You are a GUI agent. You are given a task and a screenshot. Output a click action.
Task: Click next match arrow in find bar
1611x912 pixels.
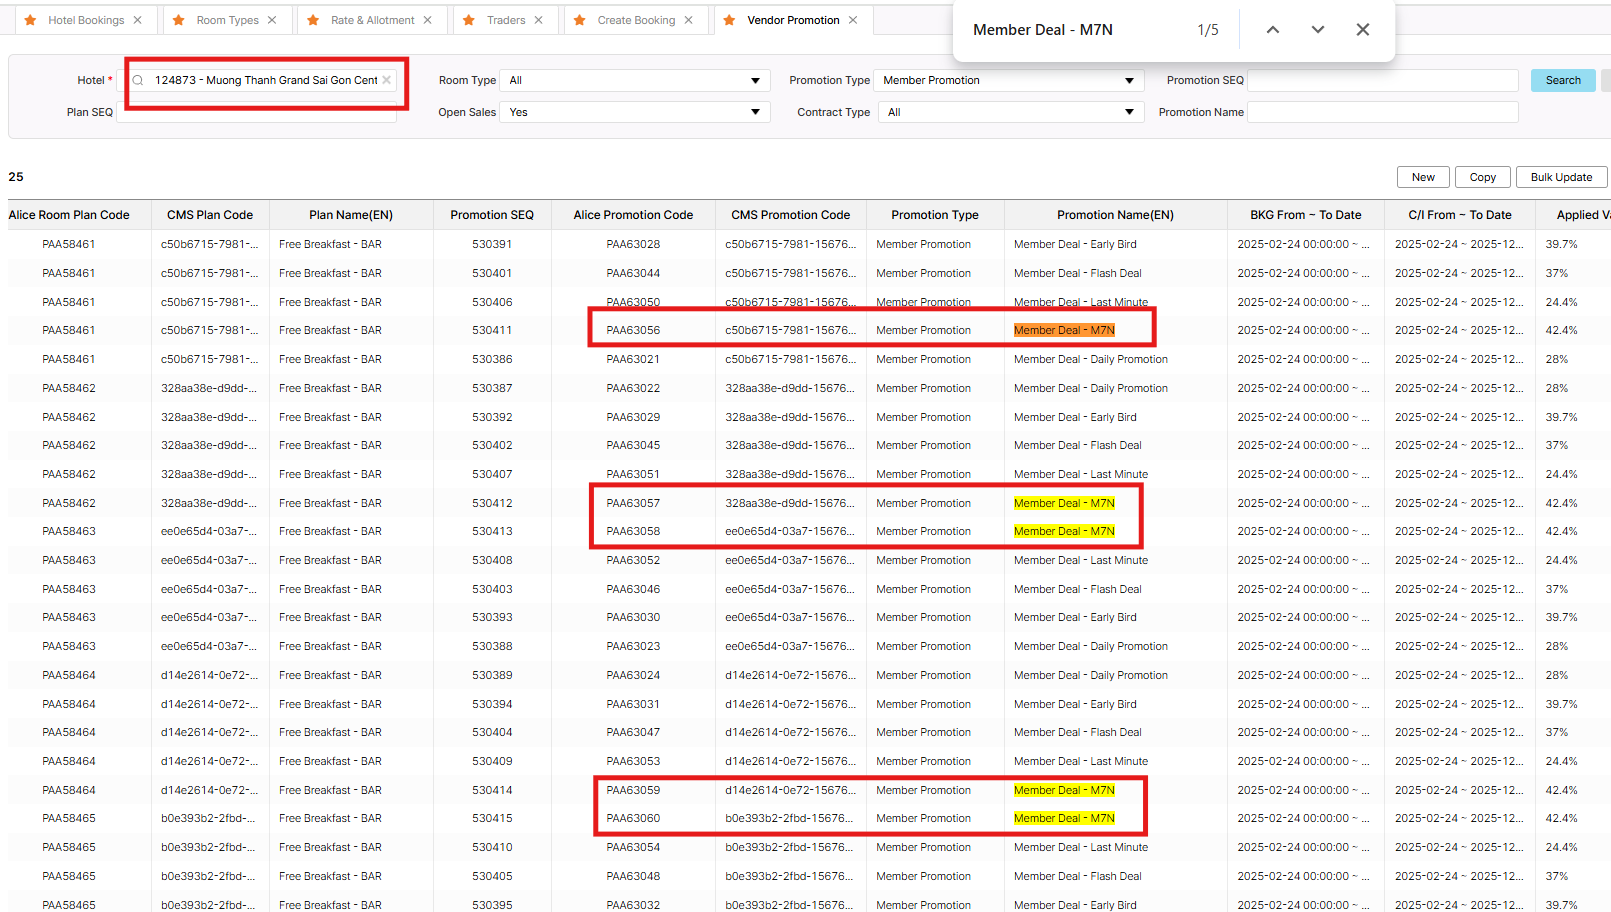tap(1317, 30)
